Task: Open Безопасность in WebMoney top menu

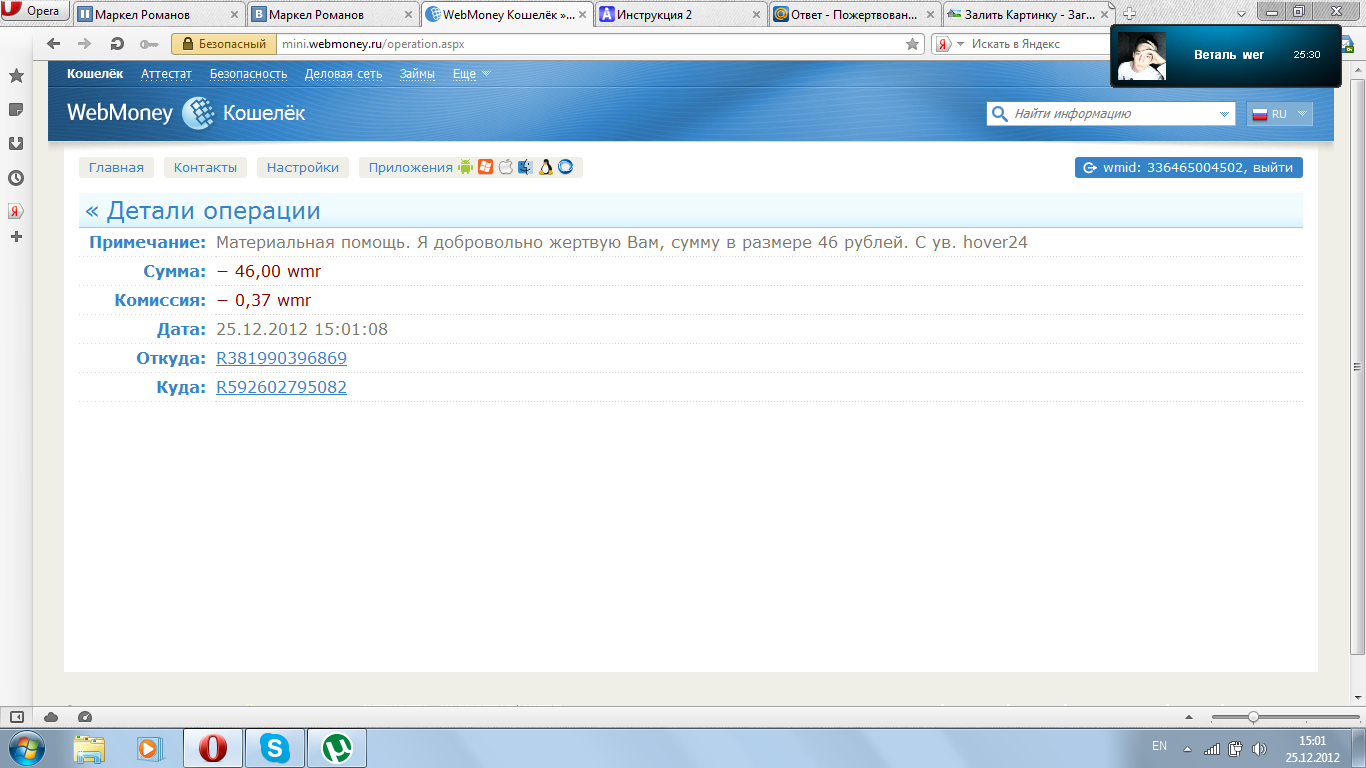Action: (x=248, y=74)
